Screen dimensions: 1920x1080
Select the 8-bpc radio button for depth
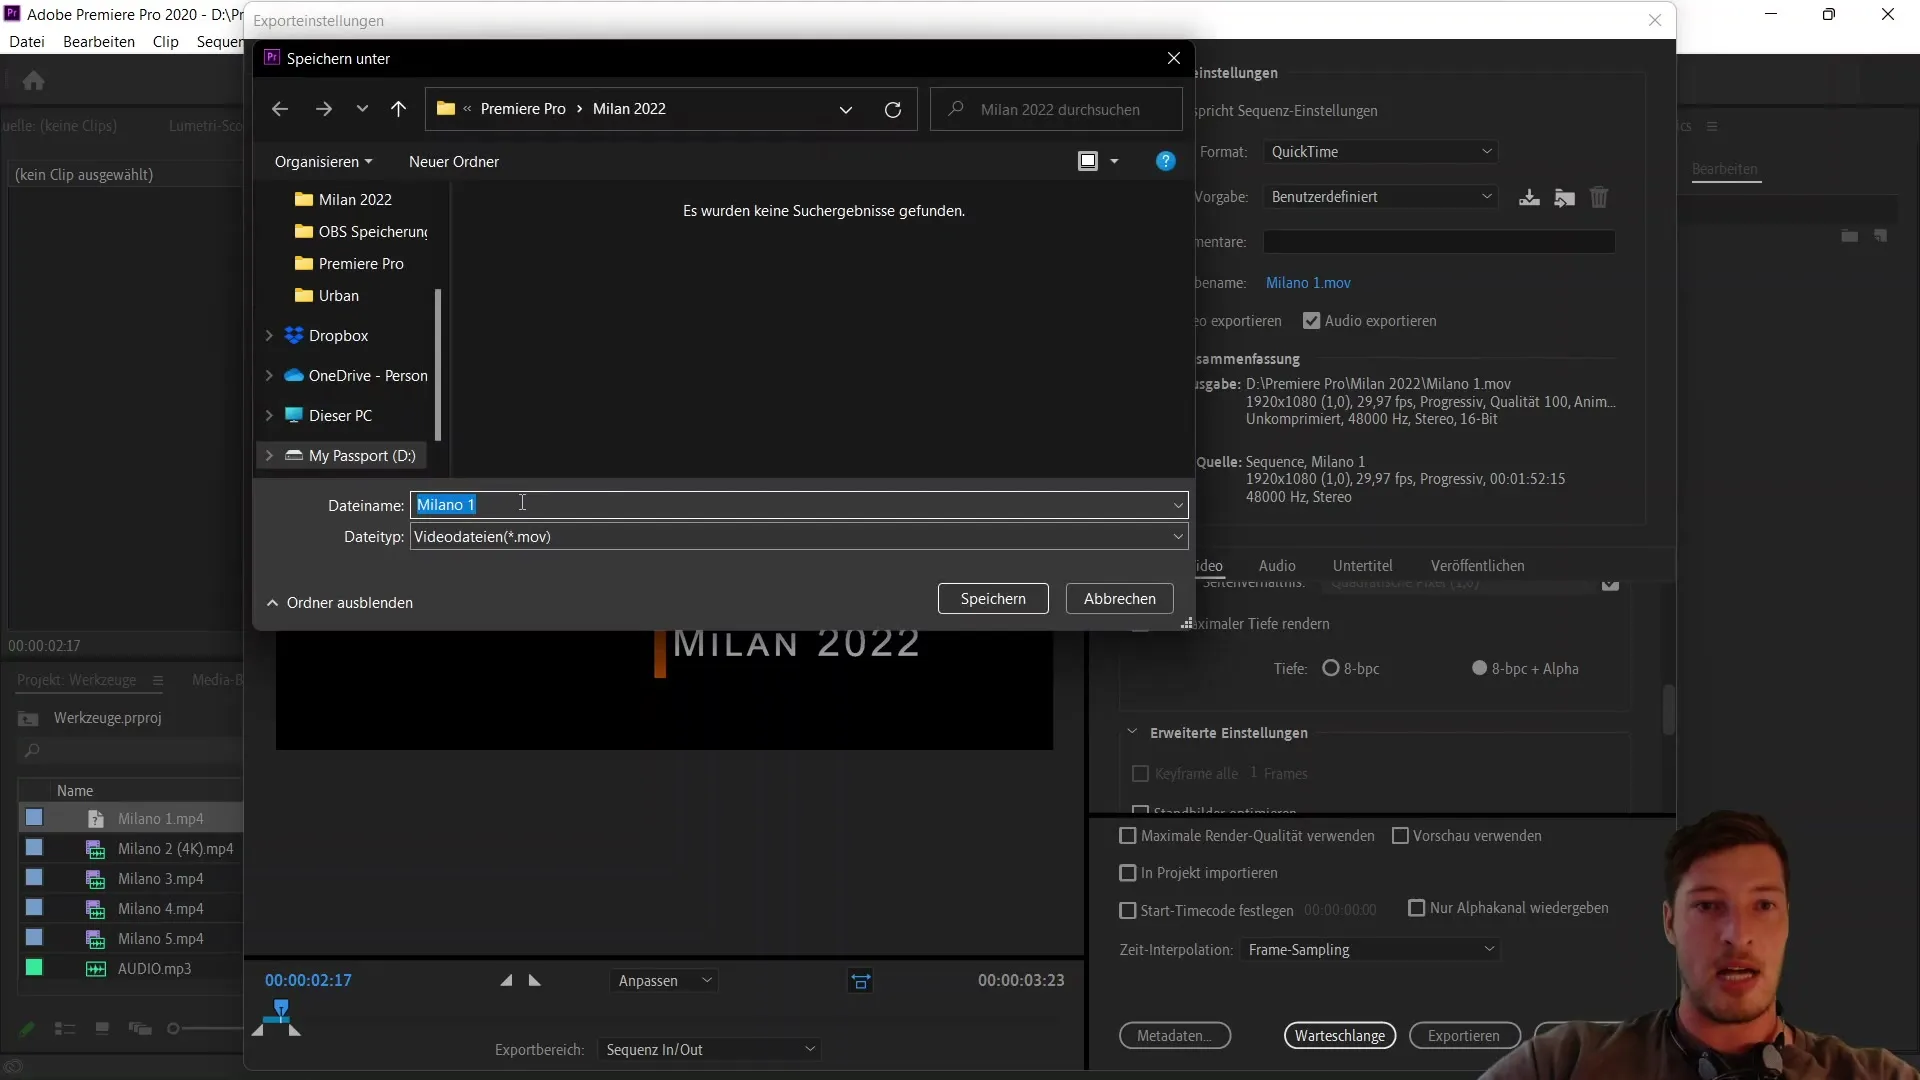pyautogui.click(x=1331, y=667)
